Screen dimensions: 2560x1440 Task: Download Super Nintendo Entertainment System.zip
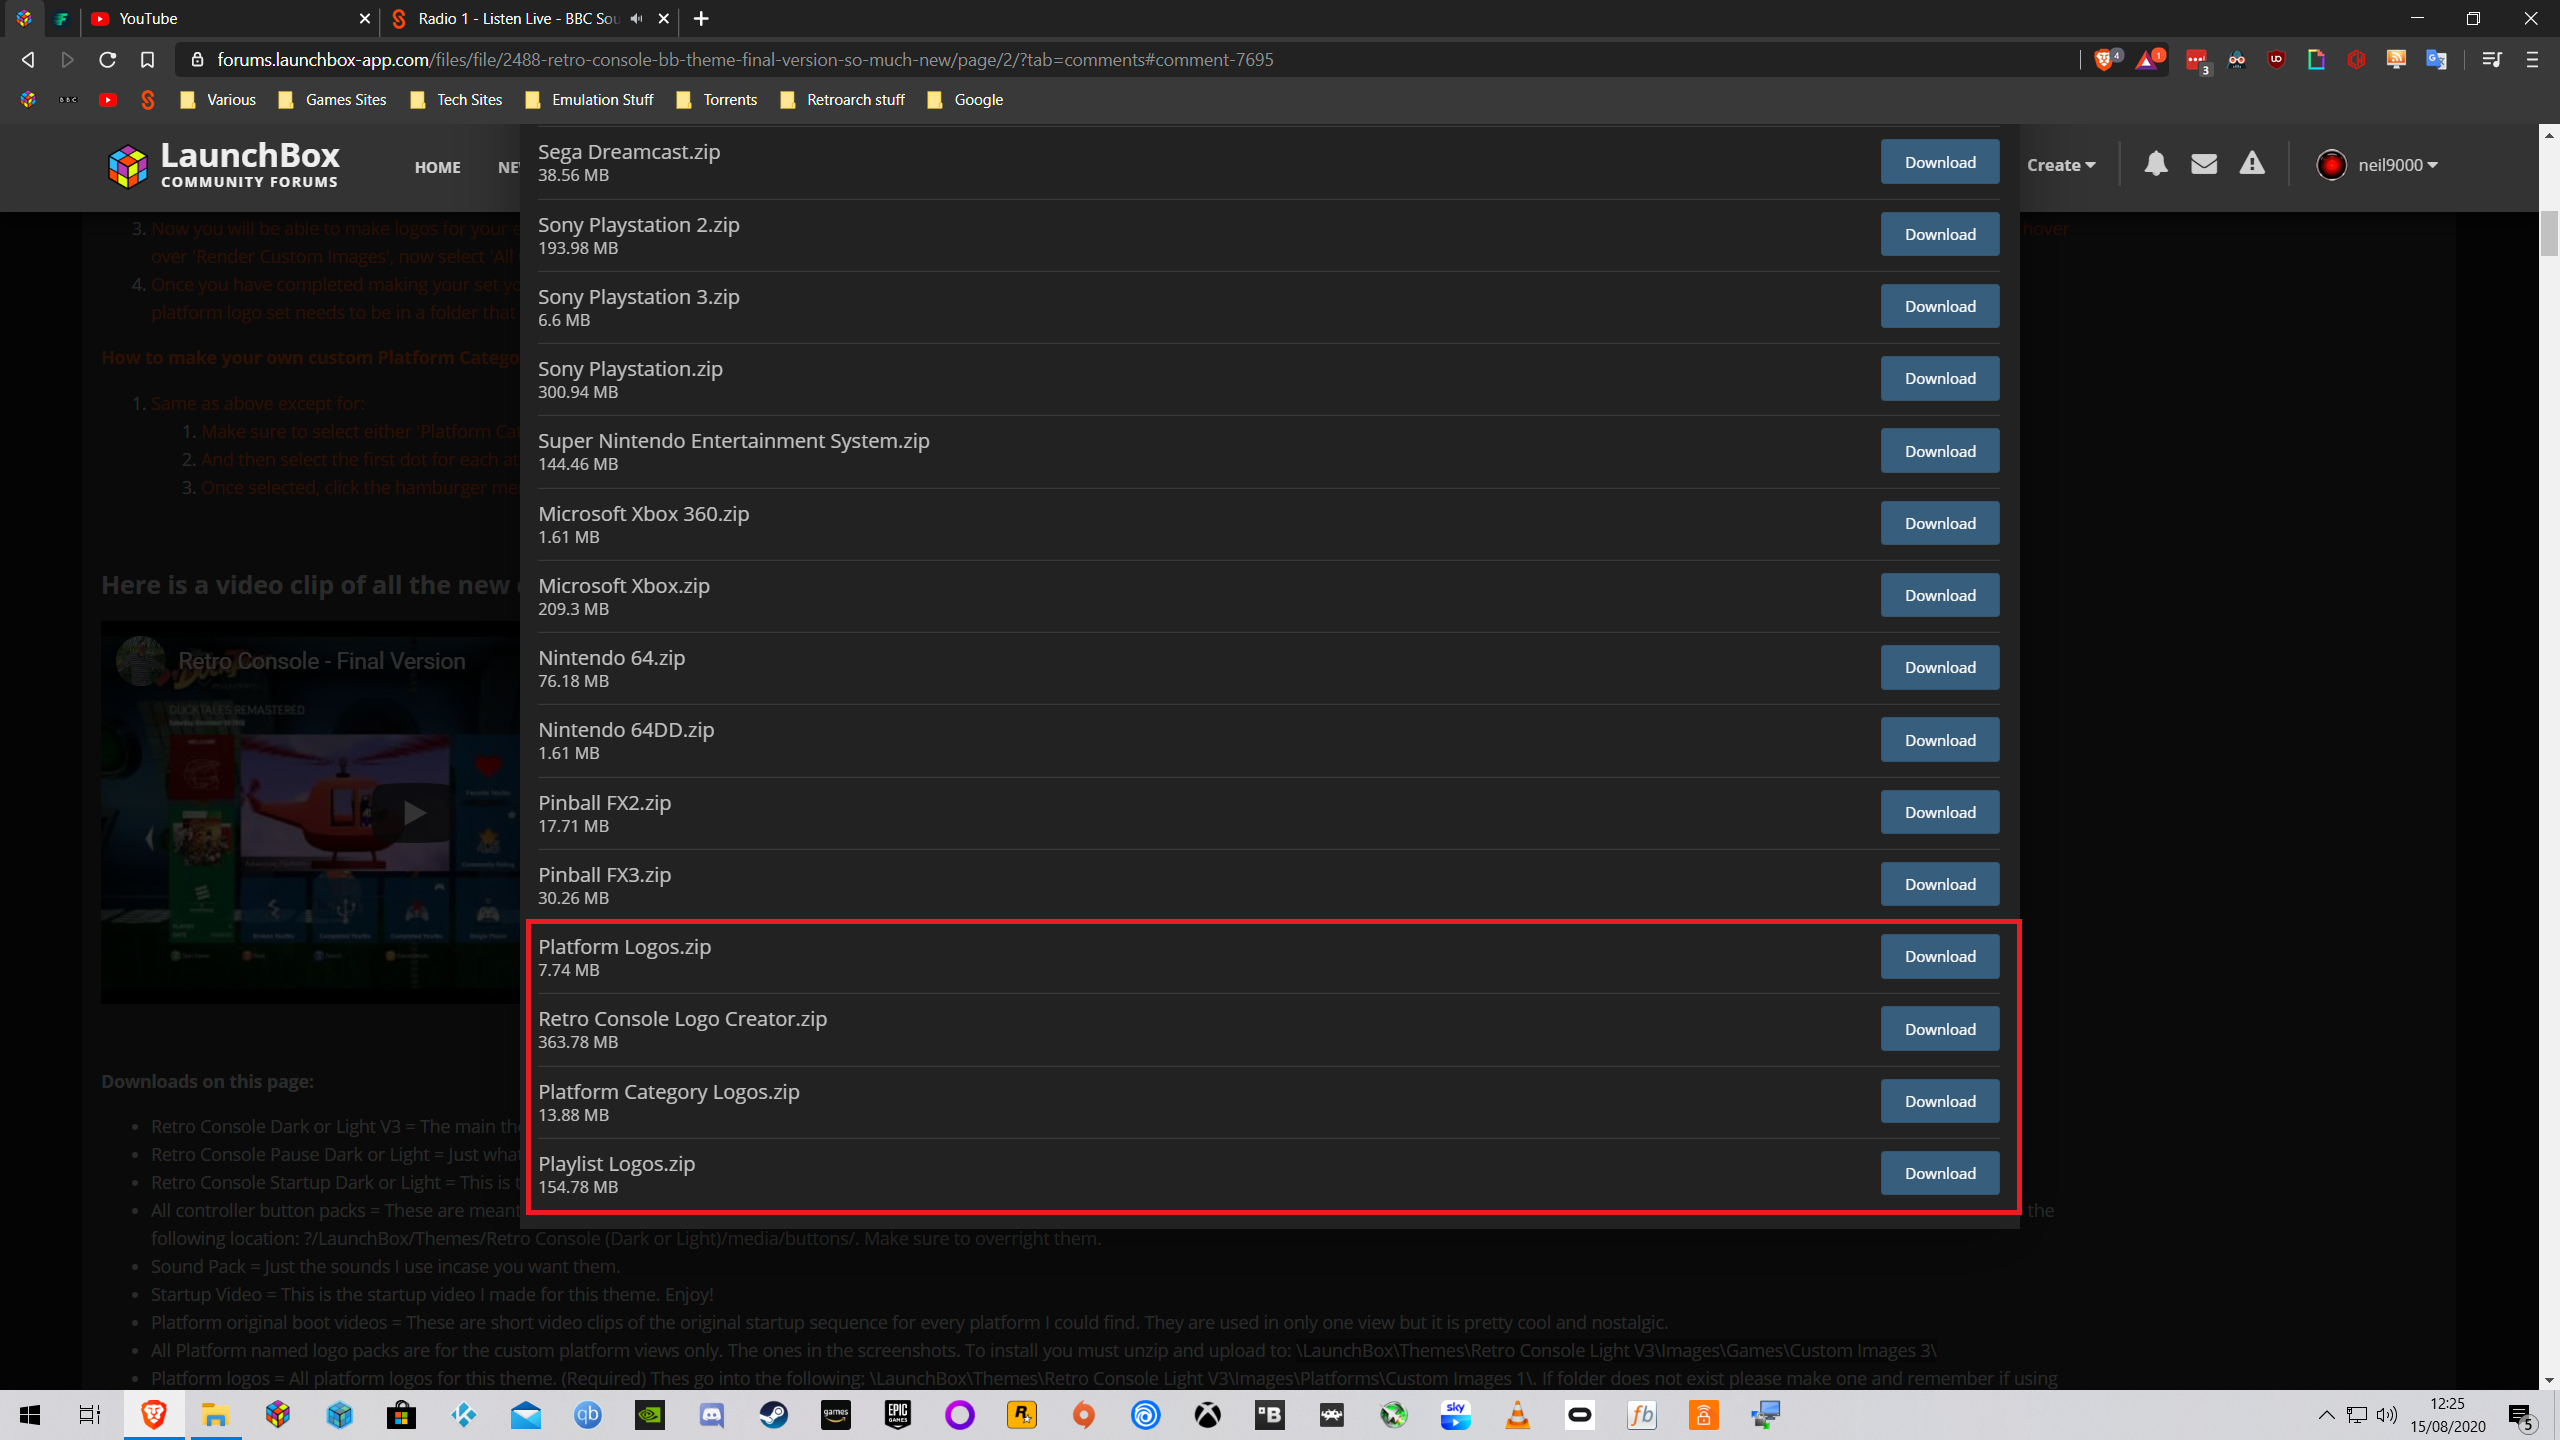point(1940,451)
